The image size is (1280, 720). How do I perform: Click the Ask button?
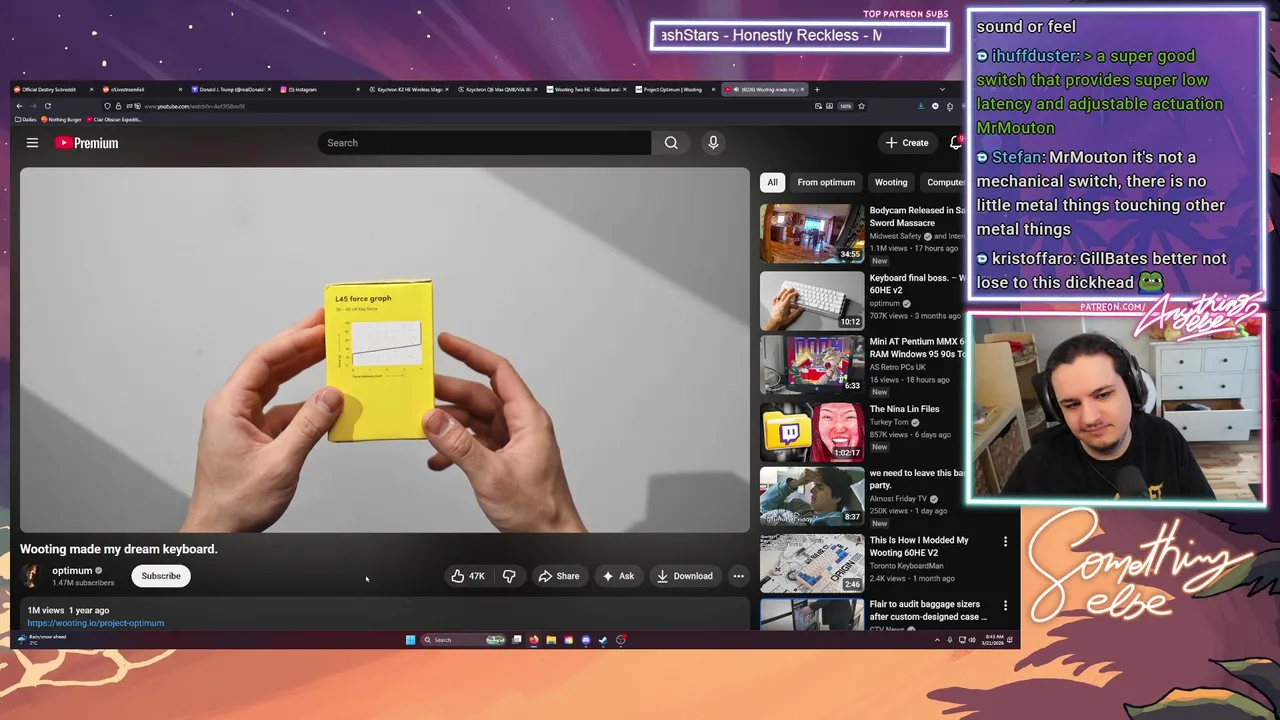coord(618,576)
